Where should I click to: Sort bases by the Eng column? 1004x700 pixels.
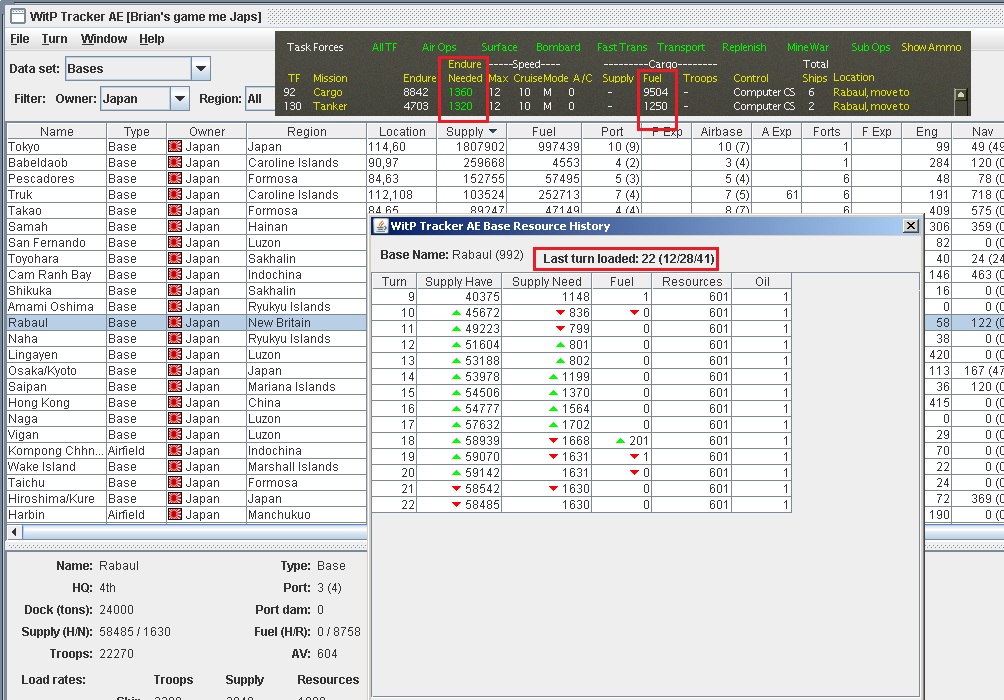tap(927, 131)
